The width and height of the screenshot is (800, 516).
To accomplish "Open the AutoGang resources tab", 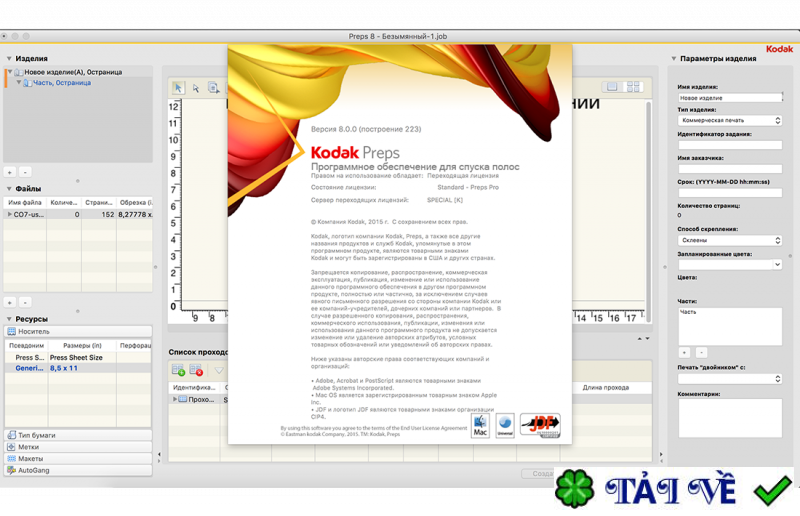I will pyautogui.click(x=78, y=471).
